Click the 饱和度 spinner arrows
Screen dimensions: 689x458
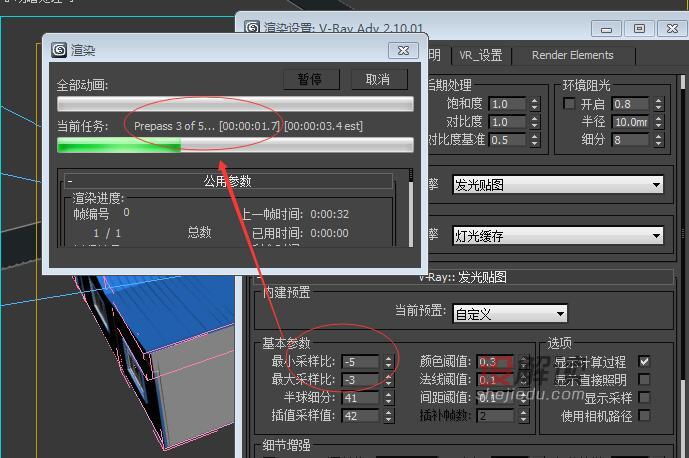click(534, 104)
